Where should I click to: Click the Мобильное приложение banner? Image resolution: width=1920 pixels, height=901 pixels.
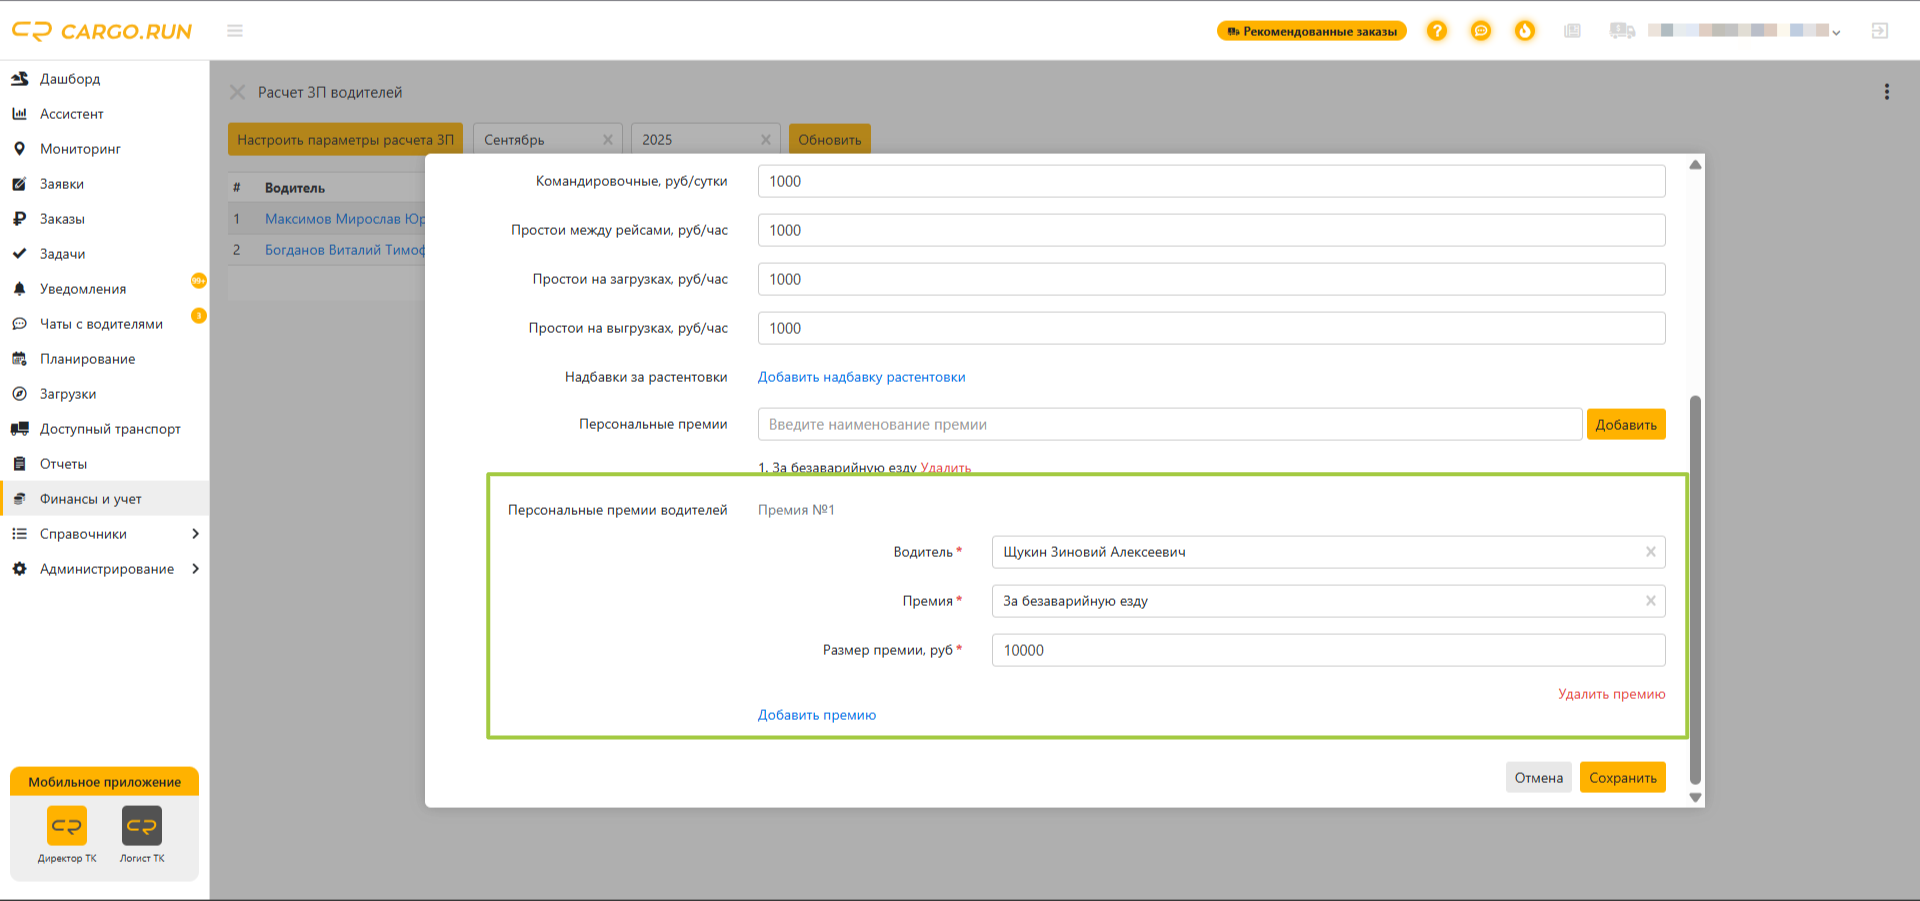[x=104, y=782]
